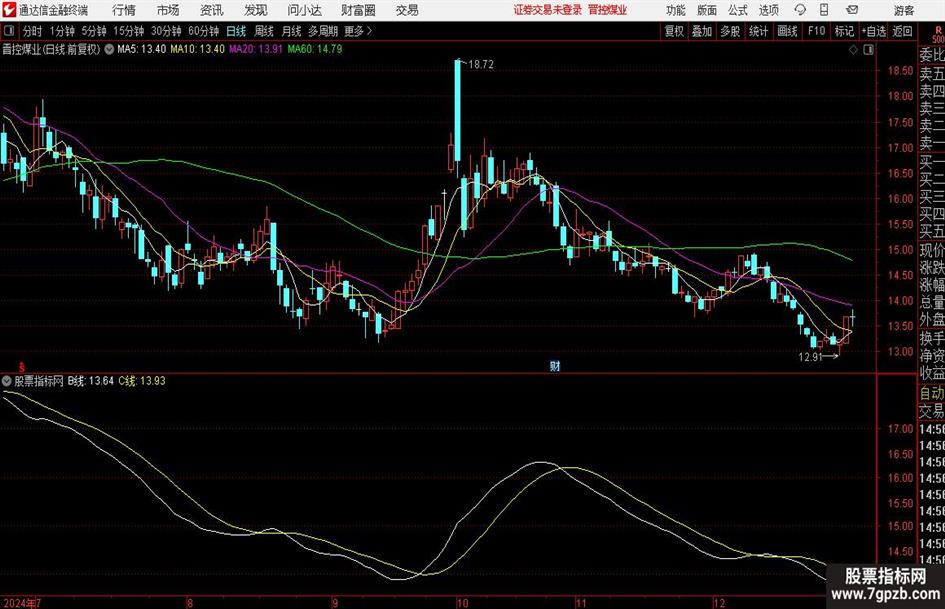Click the 统计 statistics button
This screenshot has width=945, height=609.
tap(758, 31)
